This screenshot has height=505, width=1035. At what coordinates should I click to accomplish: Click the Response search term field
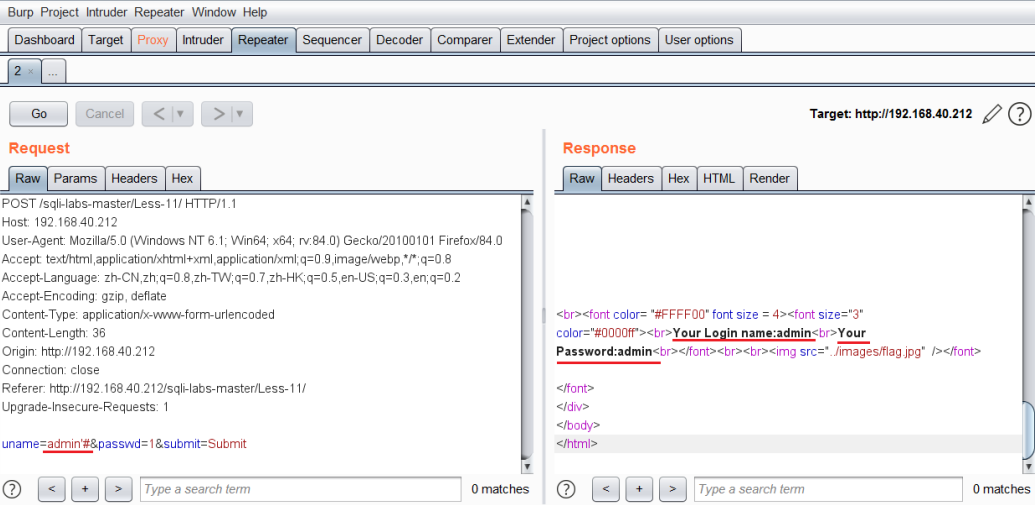tap(828, 489)
